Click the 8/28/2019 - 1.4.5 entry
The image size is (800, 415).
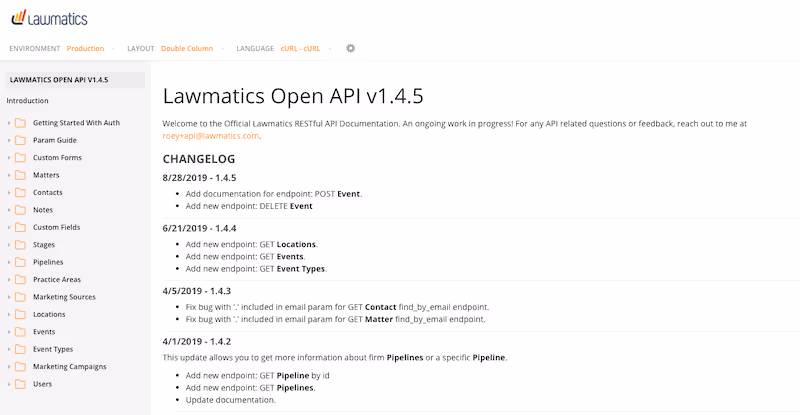point(199,178)
